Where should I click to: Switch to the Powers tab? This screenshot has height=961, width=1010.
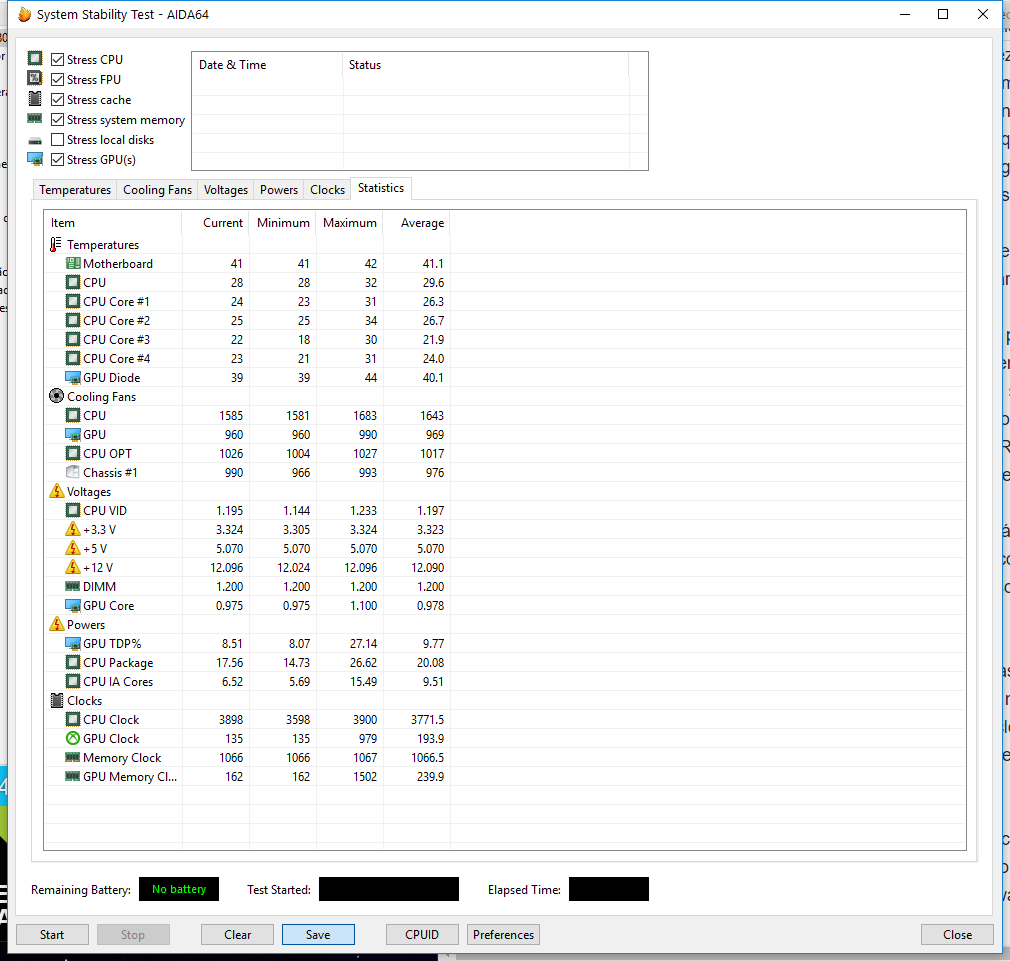click(279, 189)
